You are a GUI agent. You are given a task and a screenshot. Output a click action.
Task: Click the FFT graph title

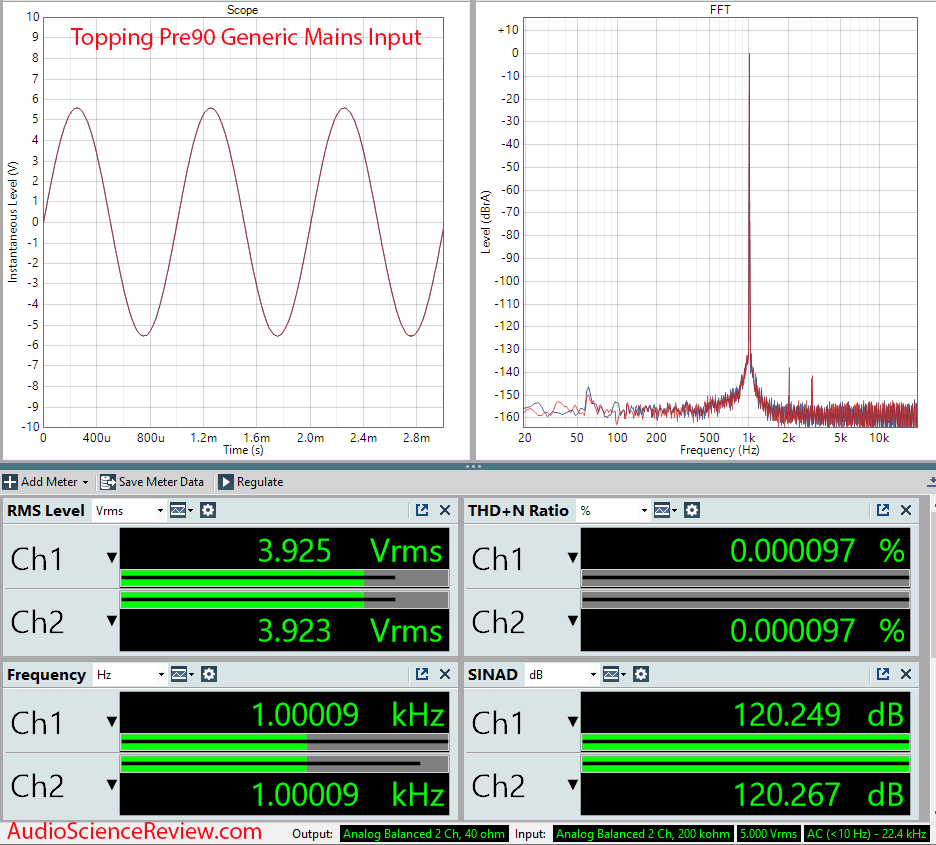pos(720,10)
